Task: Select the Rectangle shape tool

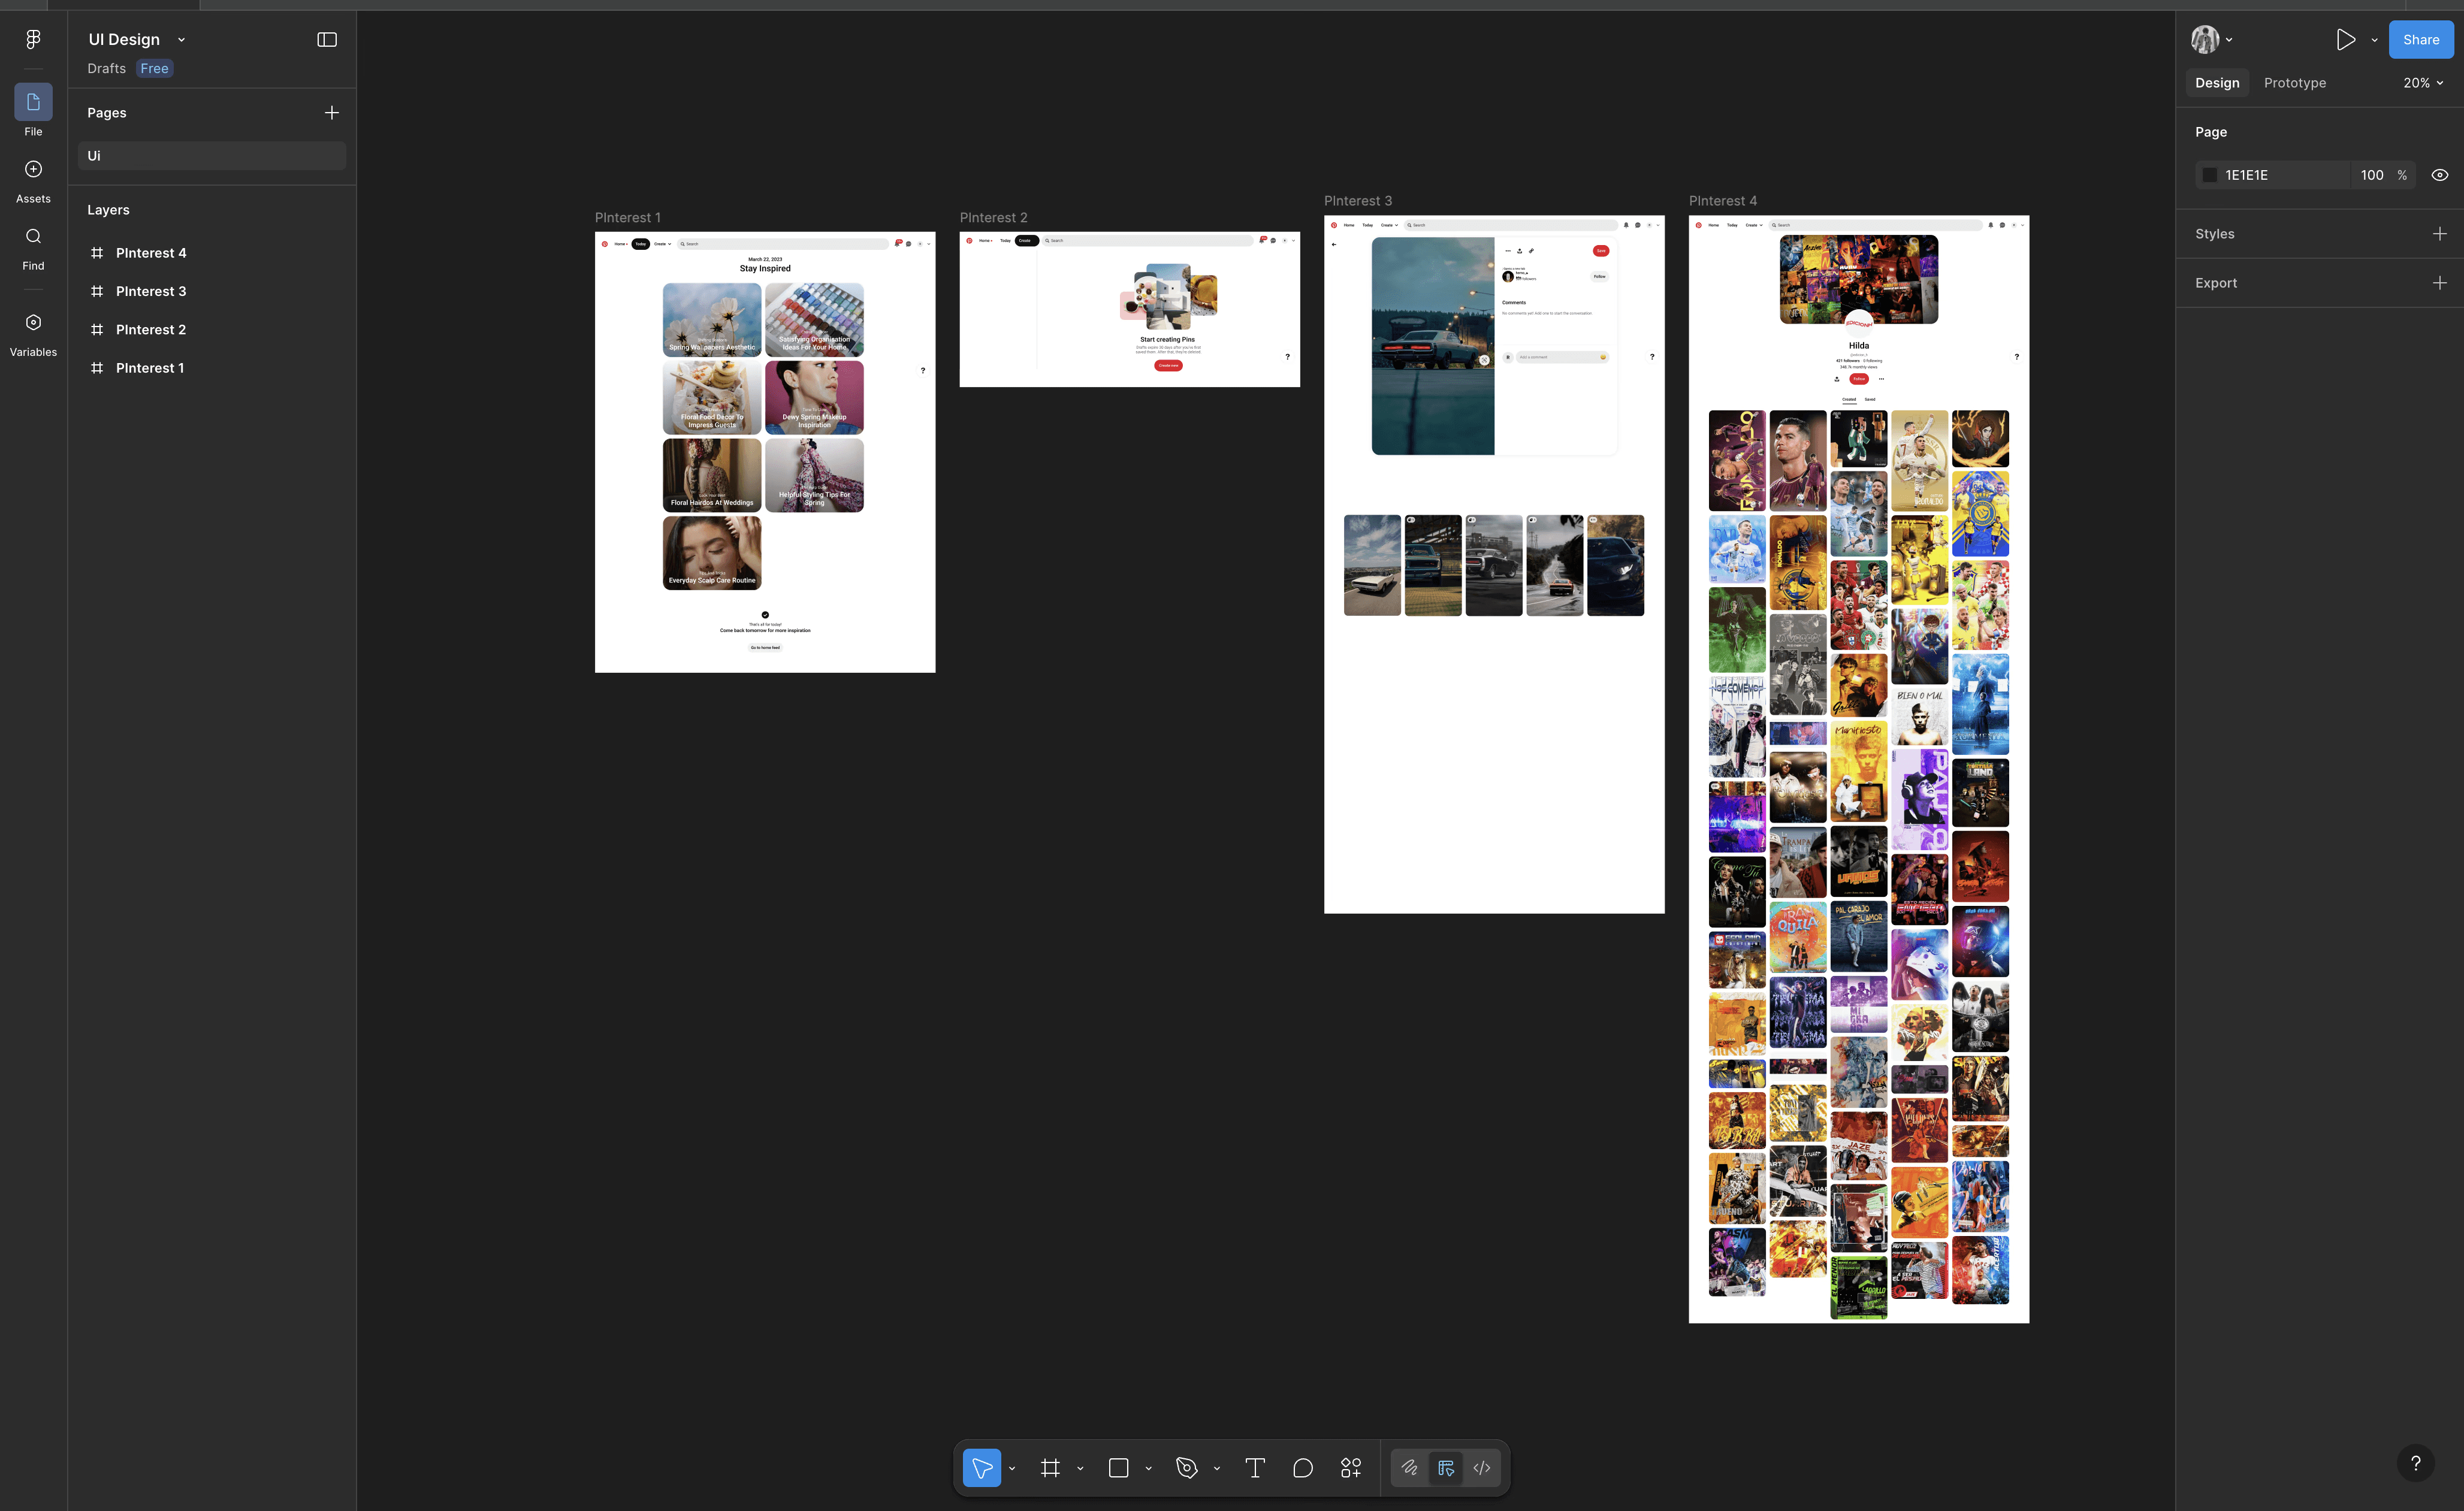Action: 1118,1468
